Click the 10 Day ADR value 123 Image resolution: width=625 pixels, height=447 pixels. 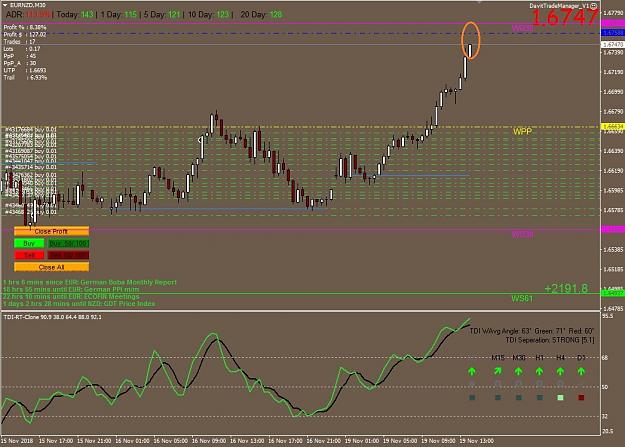pyautogui.click(x=222, y=15)
